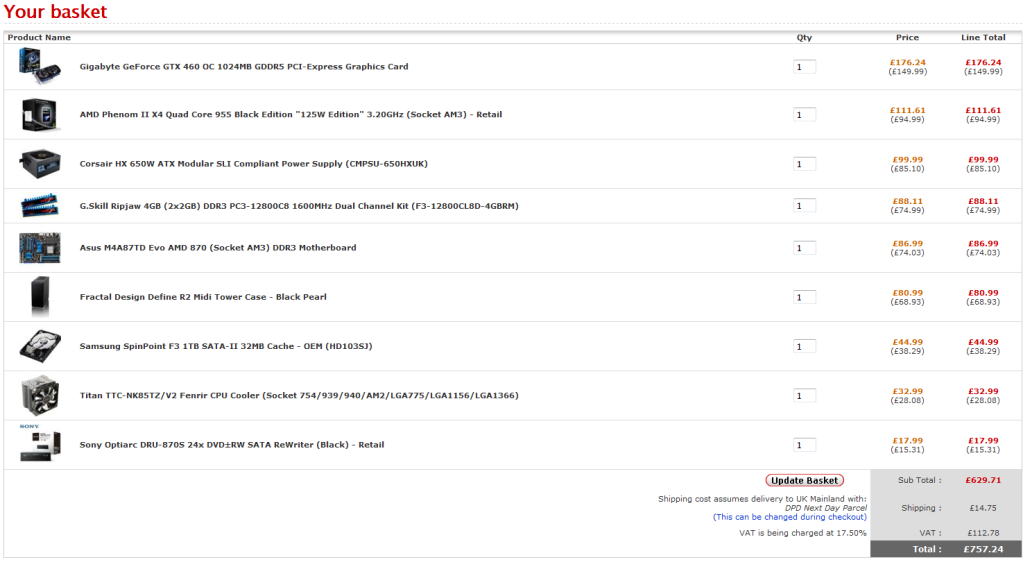1023x562 pixels.
Task: Open the Samsung SpinPoint F3 1TB link
Action: click(x=226, y=346)
